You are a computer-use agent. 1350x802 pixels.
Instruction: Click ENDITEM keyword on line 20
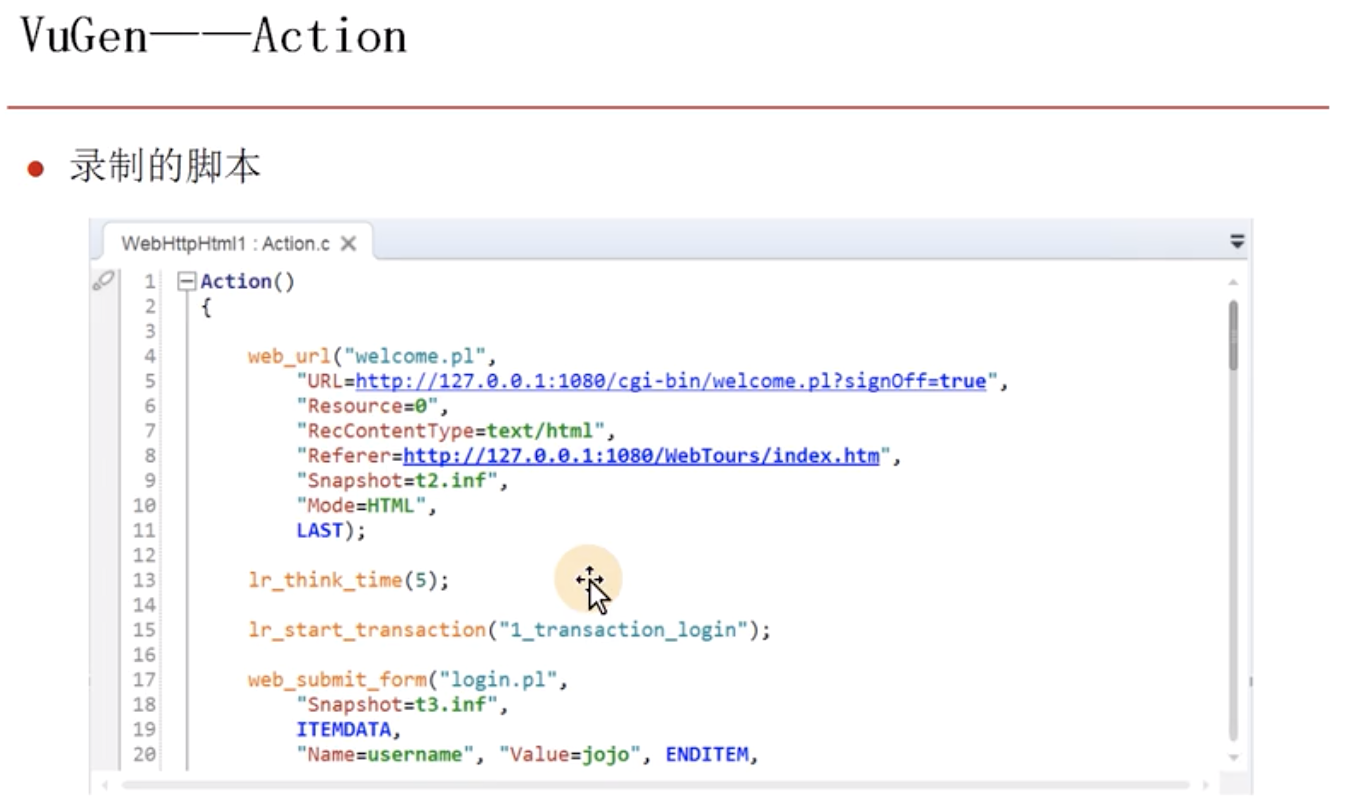(x=707, y=755)
